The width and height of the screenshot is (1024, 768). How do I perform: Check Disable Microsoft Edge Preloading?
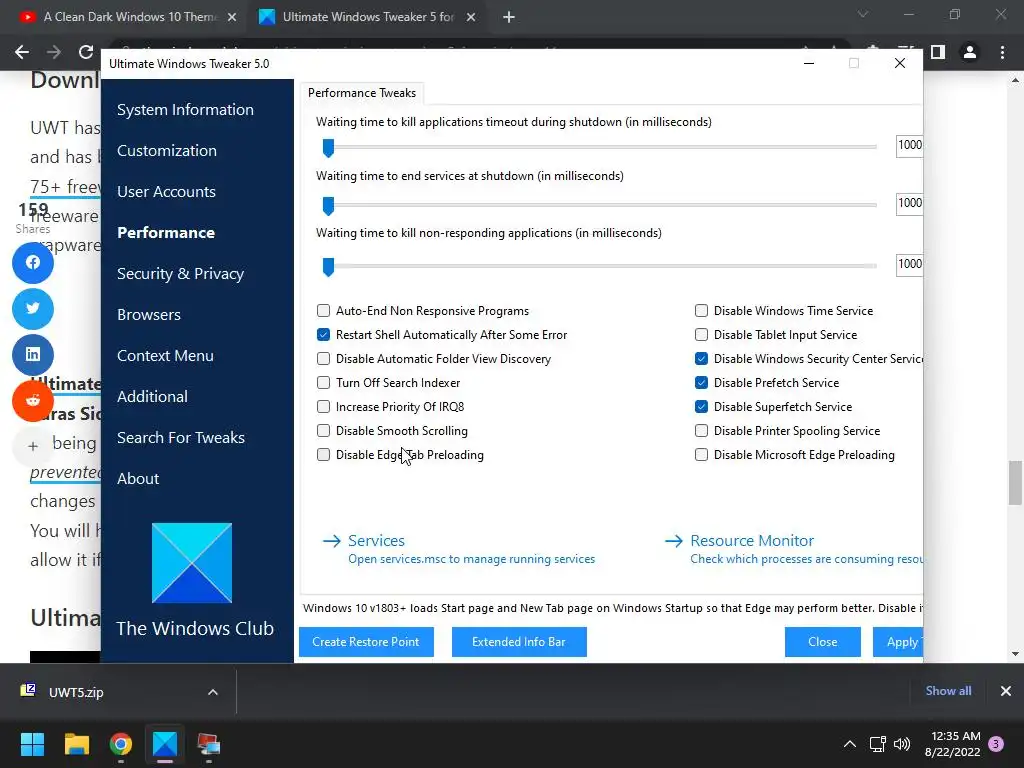tap(701, 455)
